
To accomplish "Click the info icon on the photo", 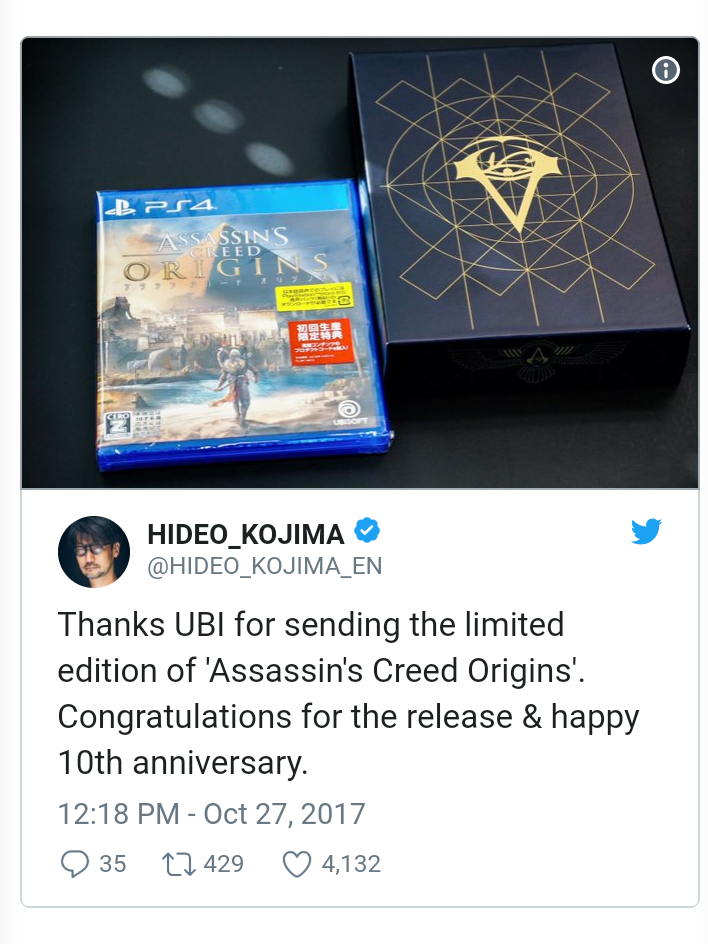I will 666,70.
